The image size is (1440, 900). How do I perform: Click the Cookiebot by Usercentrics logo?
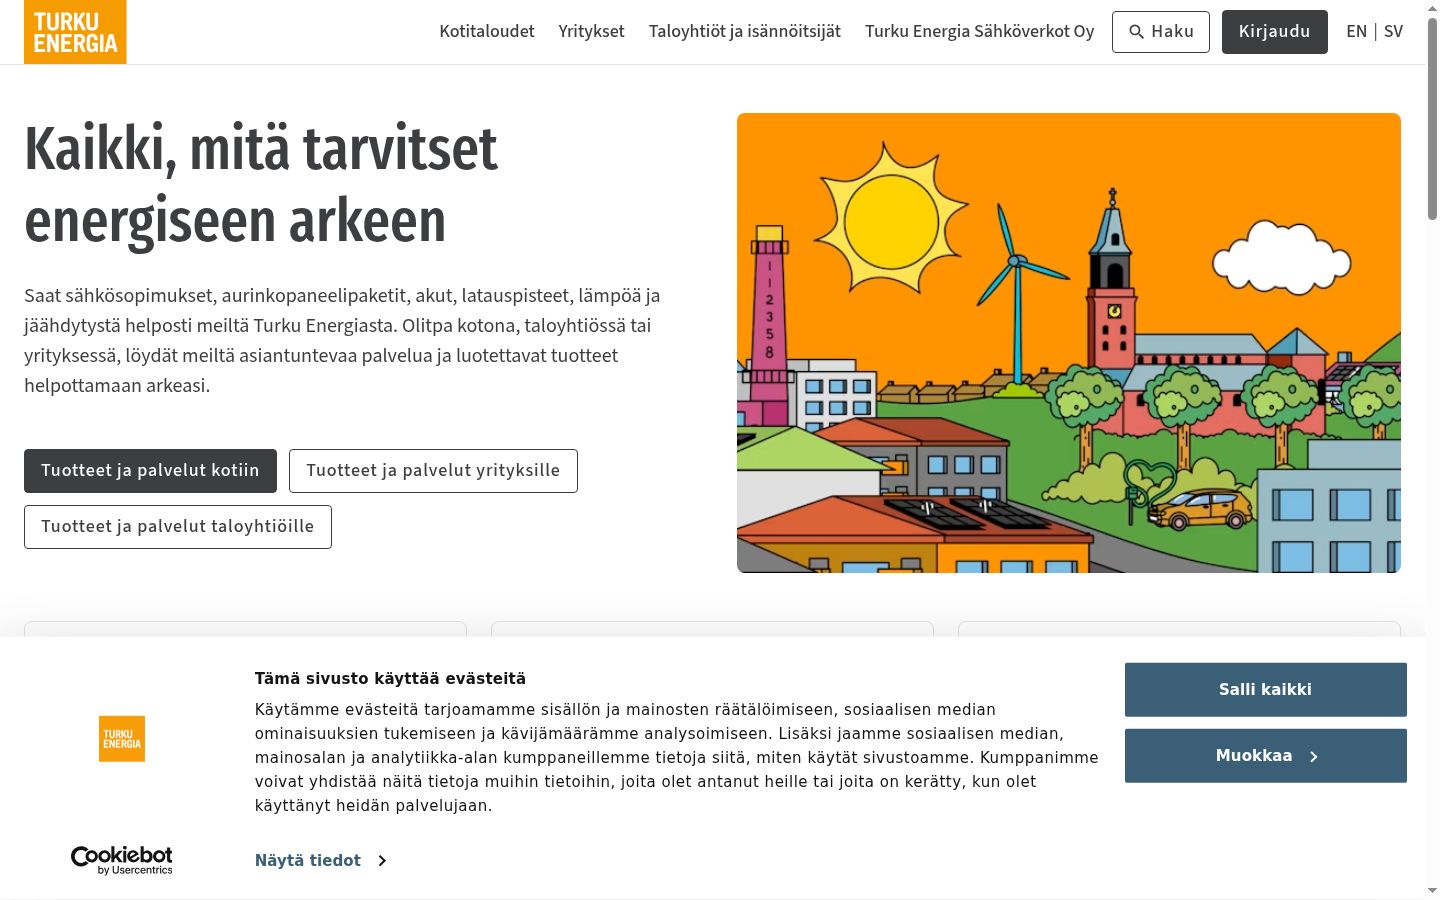[x=122, y=860]
